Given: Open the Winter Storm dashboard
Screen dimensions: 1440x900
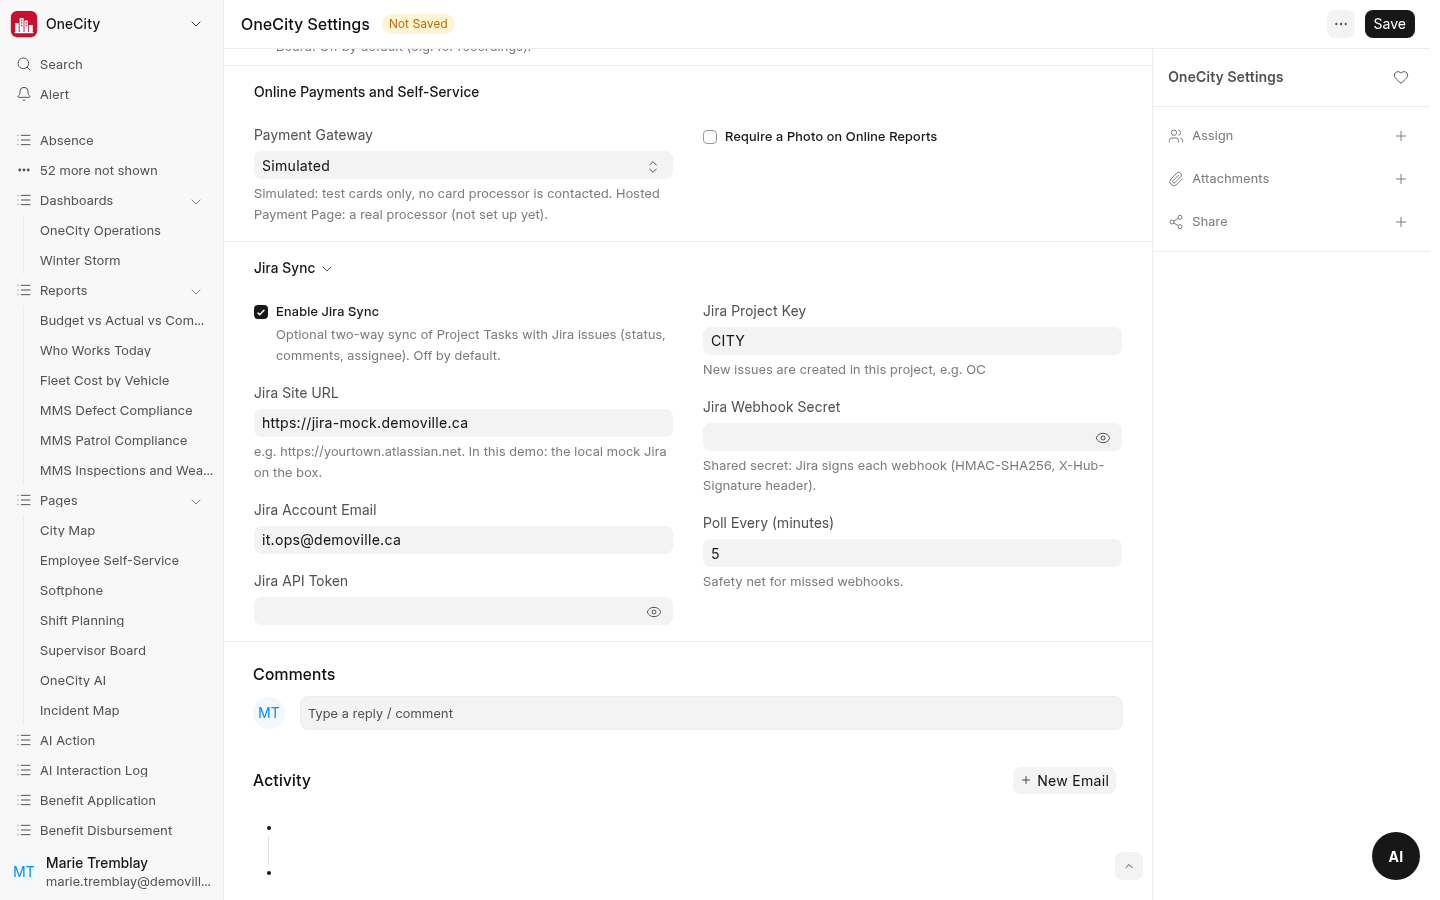Looking at the screenshot, I should click(x=80, y=261).
